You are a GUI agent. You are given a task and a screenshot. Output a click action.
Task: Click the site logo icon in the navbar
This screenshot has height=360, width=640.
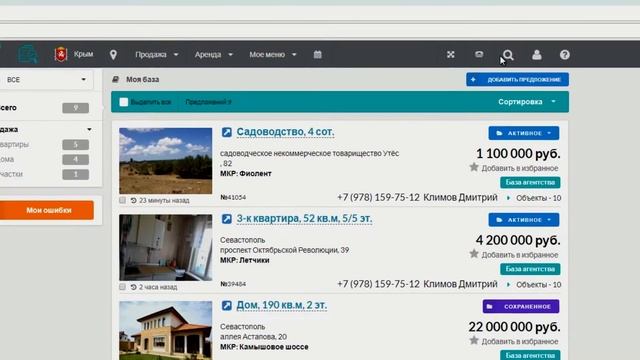[28, 54]
